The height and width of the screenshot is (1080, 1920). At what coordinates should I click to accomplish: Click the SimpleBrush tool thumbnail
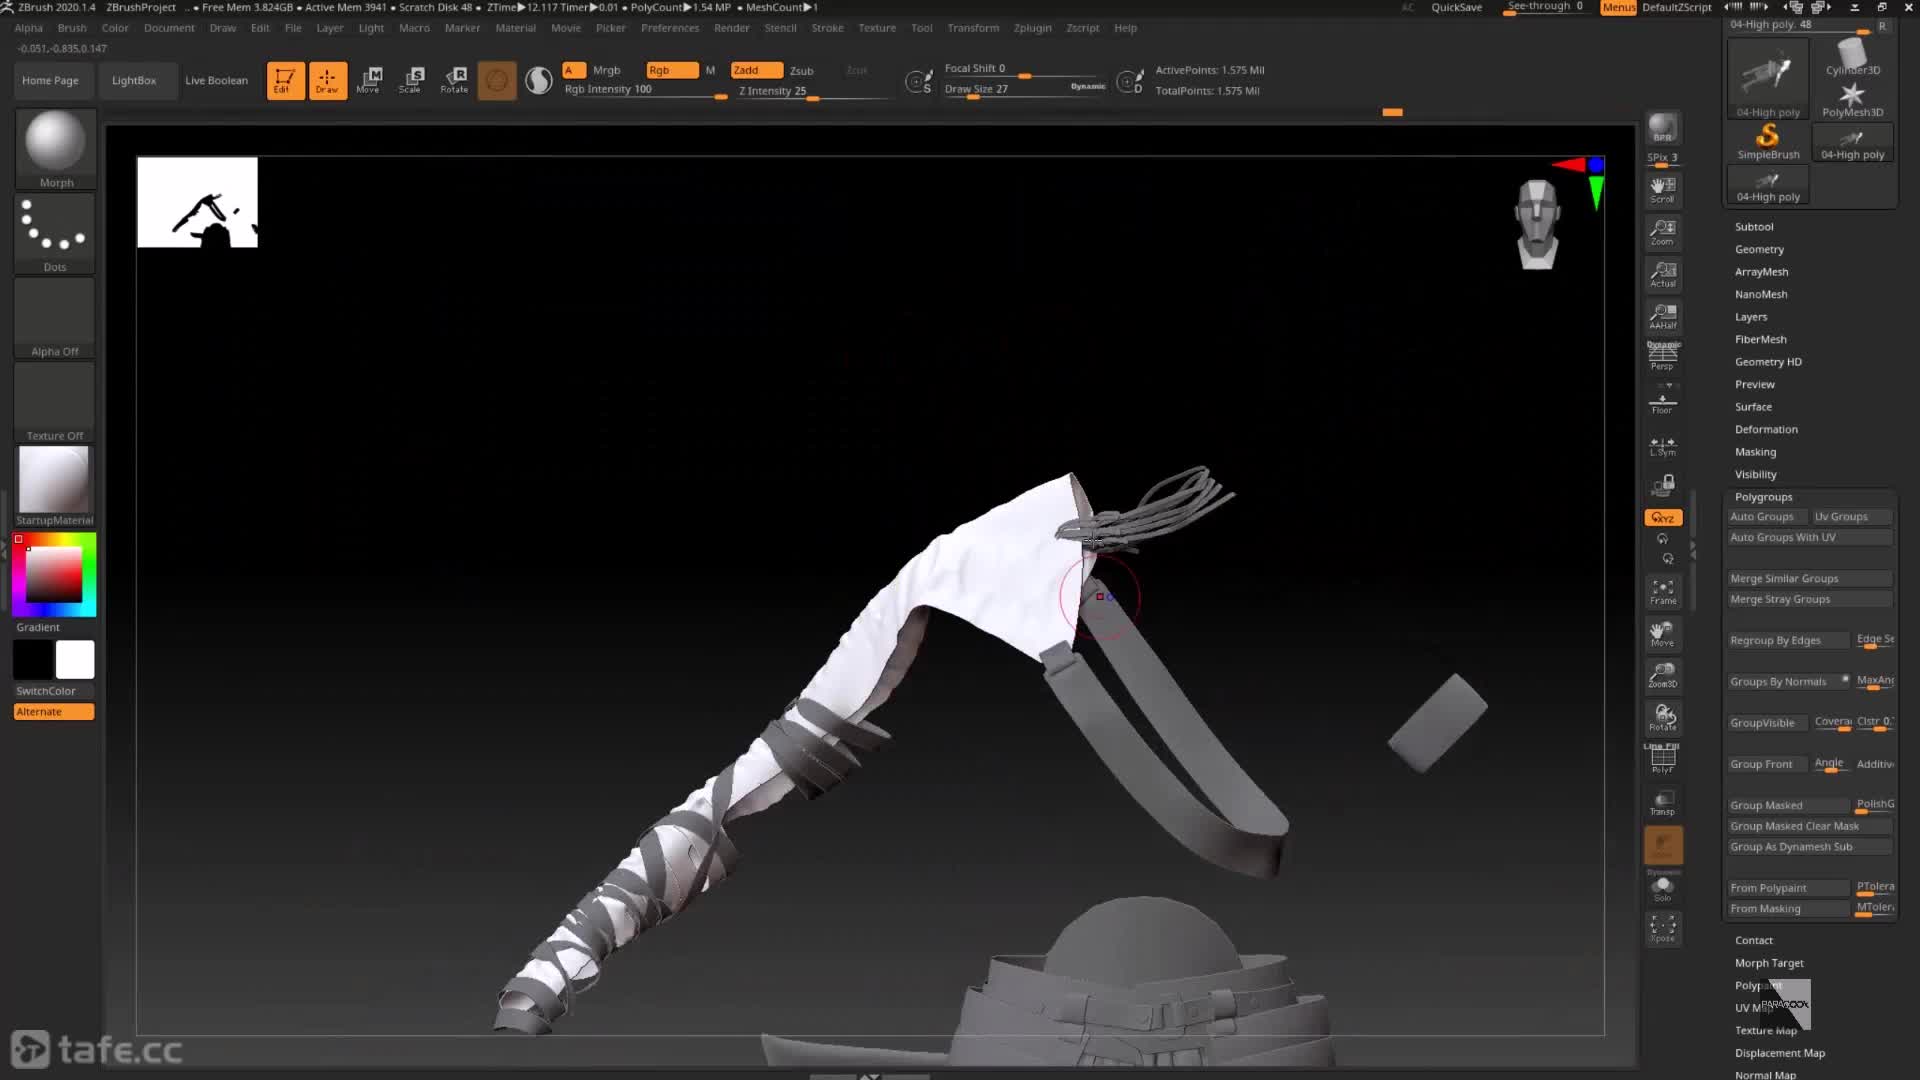[1768, 142]
